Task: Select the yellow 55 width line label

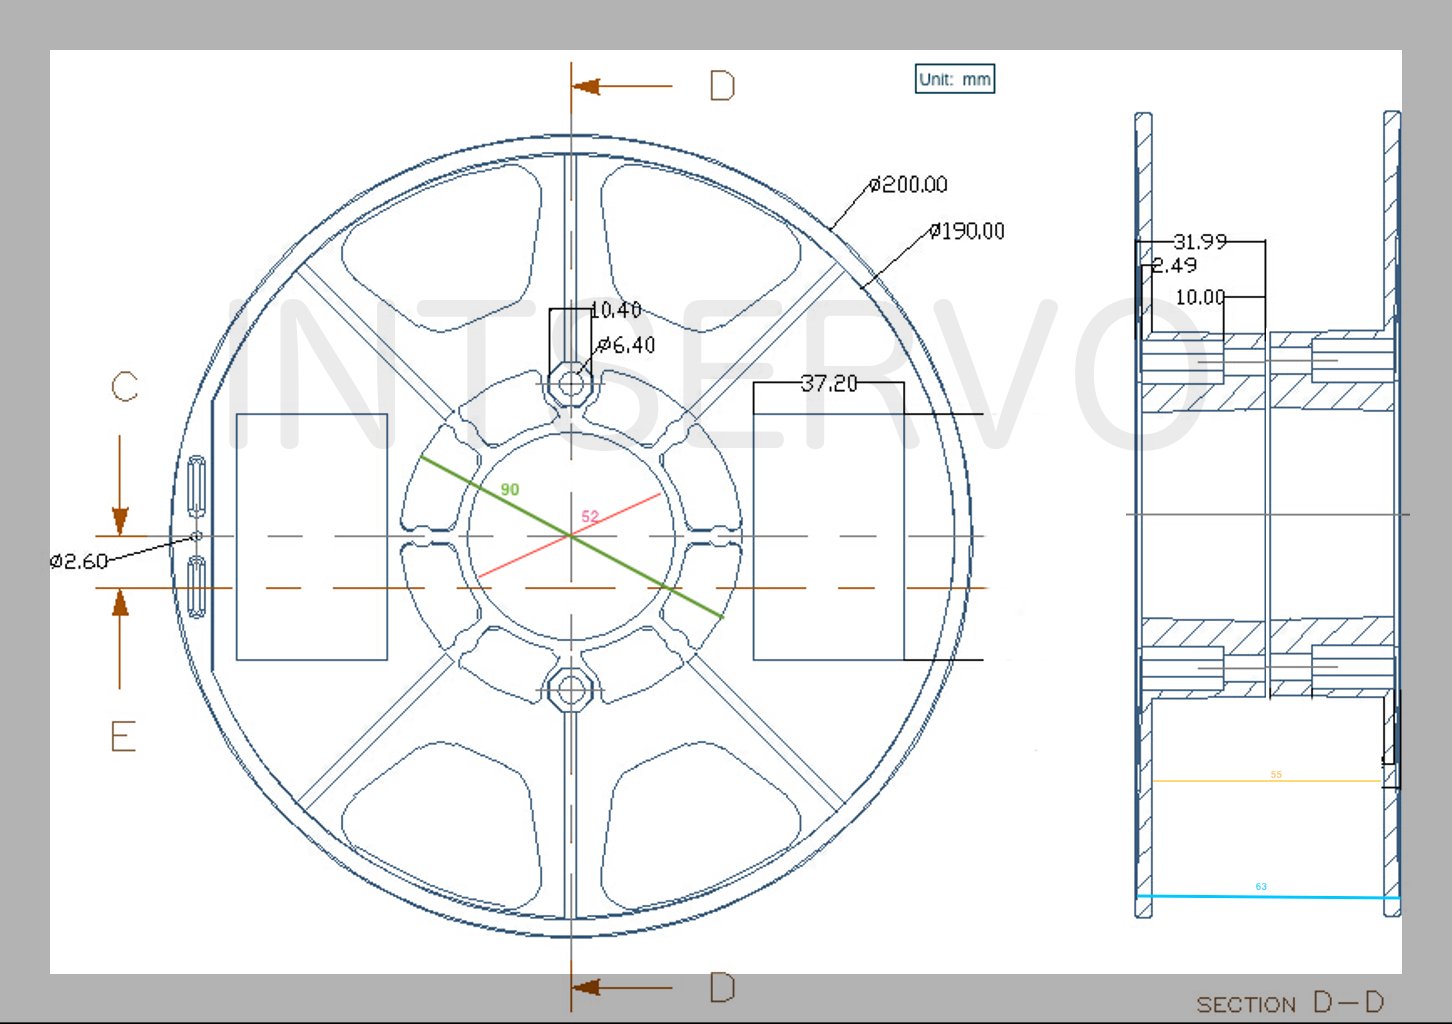Action: coord(1276,774)
